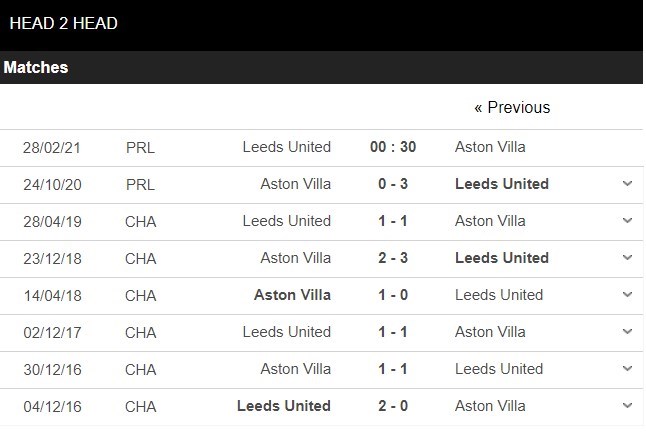The image size is (646, 432).
Task: Expand the 14/04/18 match chevron
Action: [x=627, y=295]
